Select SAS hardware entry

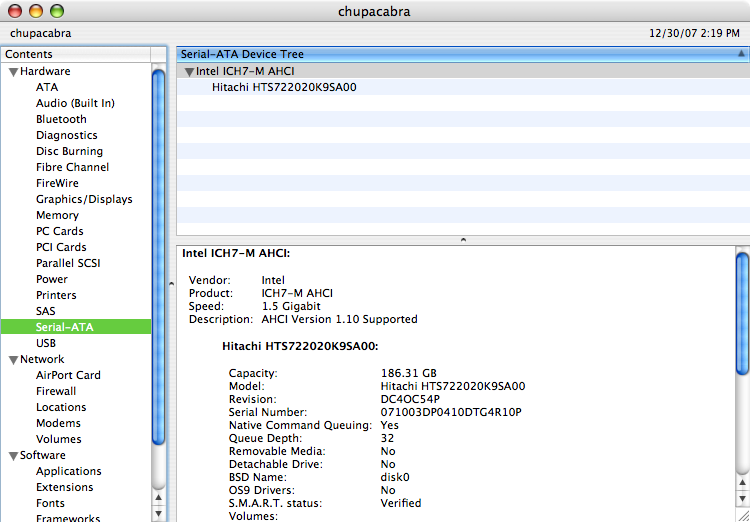coord(45,311)
